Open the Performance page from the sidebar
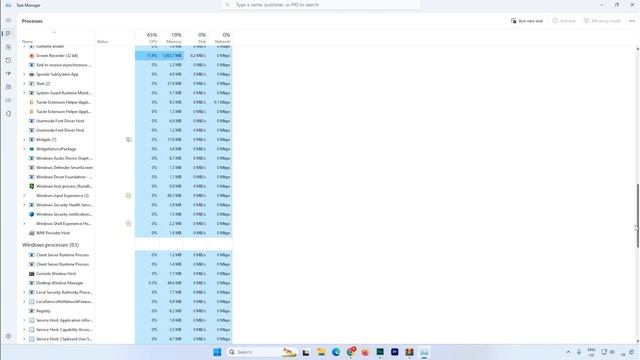640x360 pixels. (x=8, y=47)
